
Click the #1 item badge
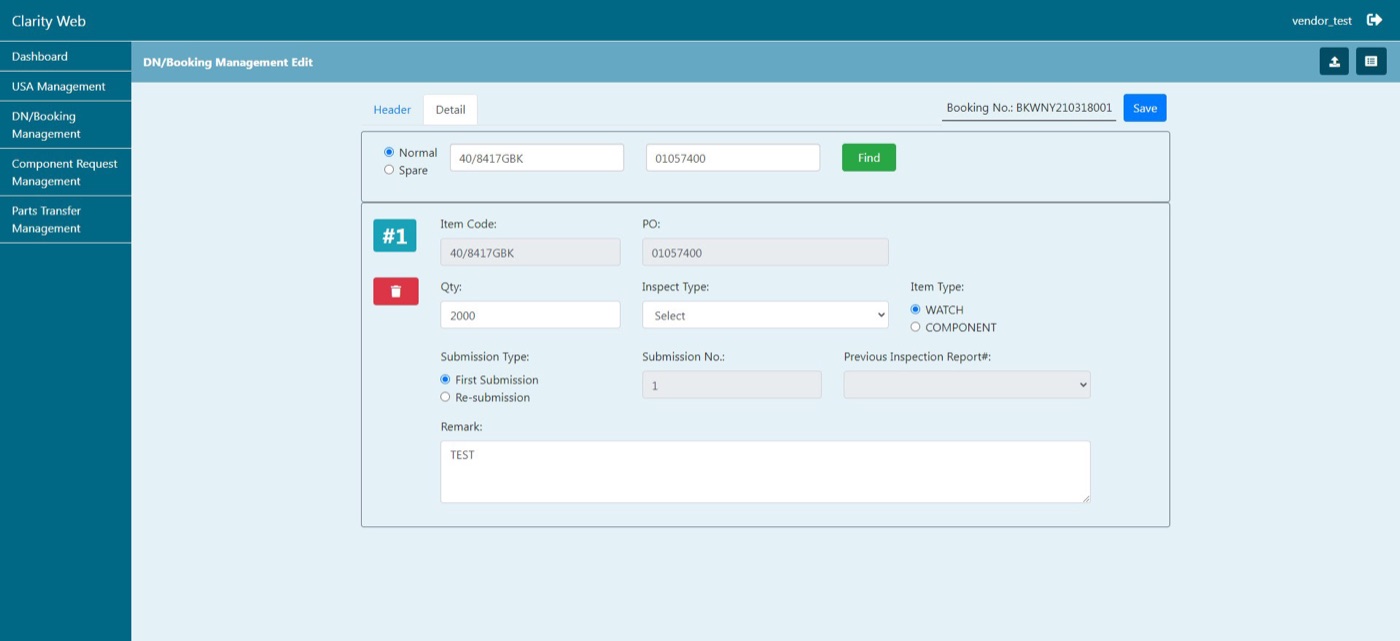tap(395, 236)
